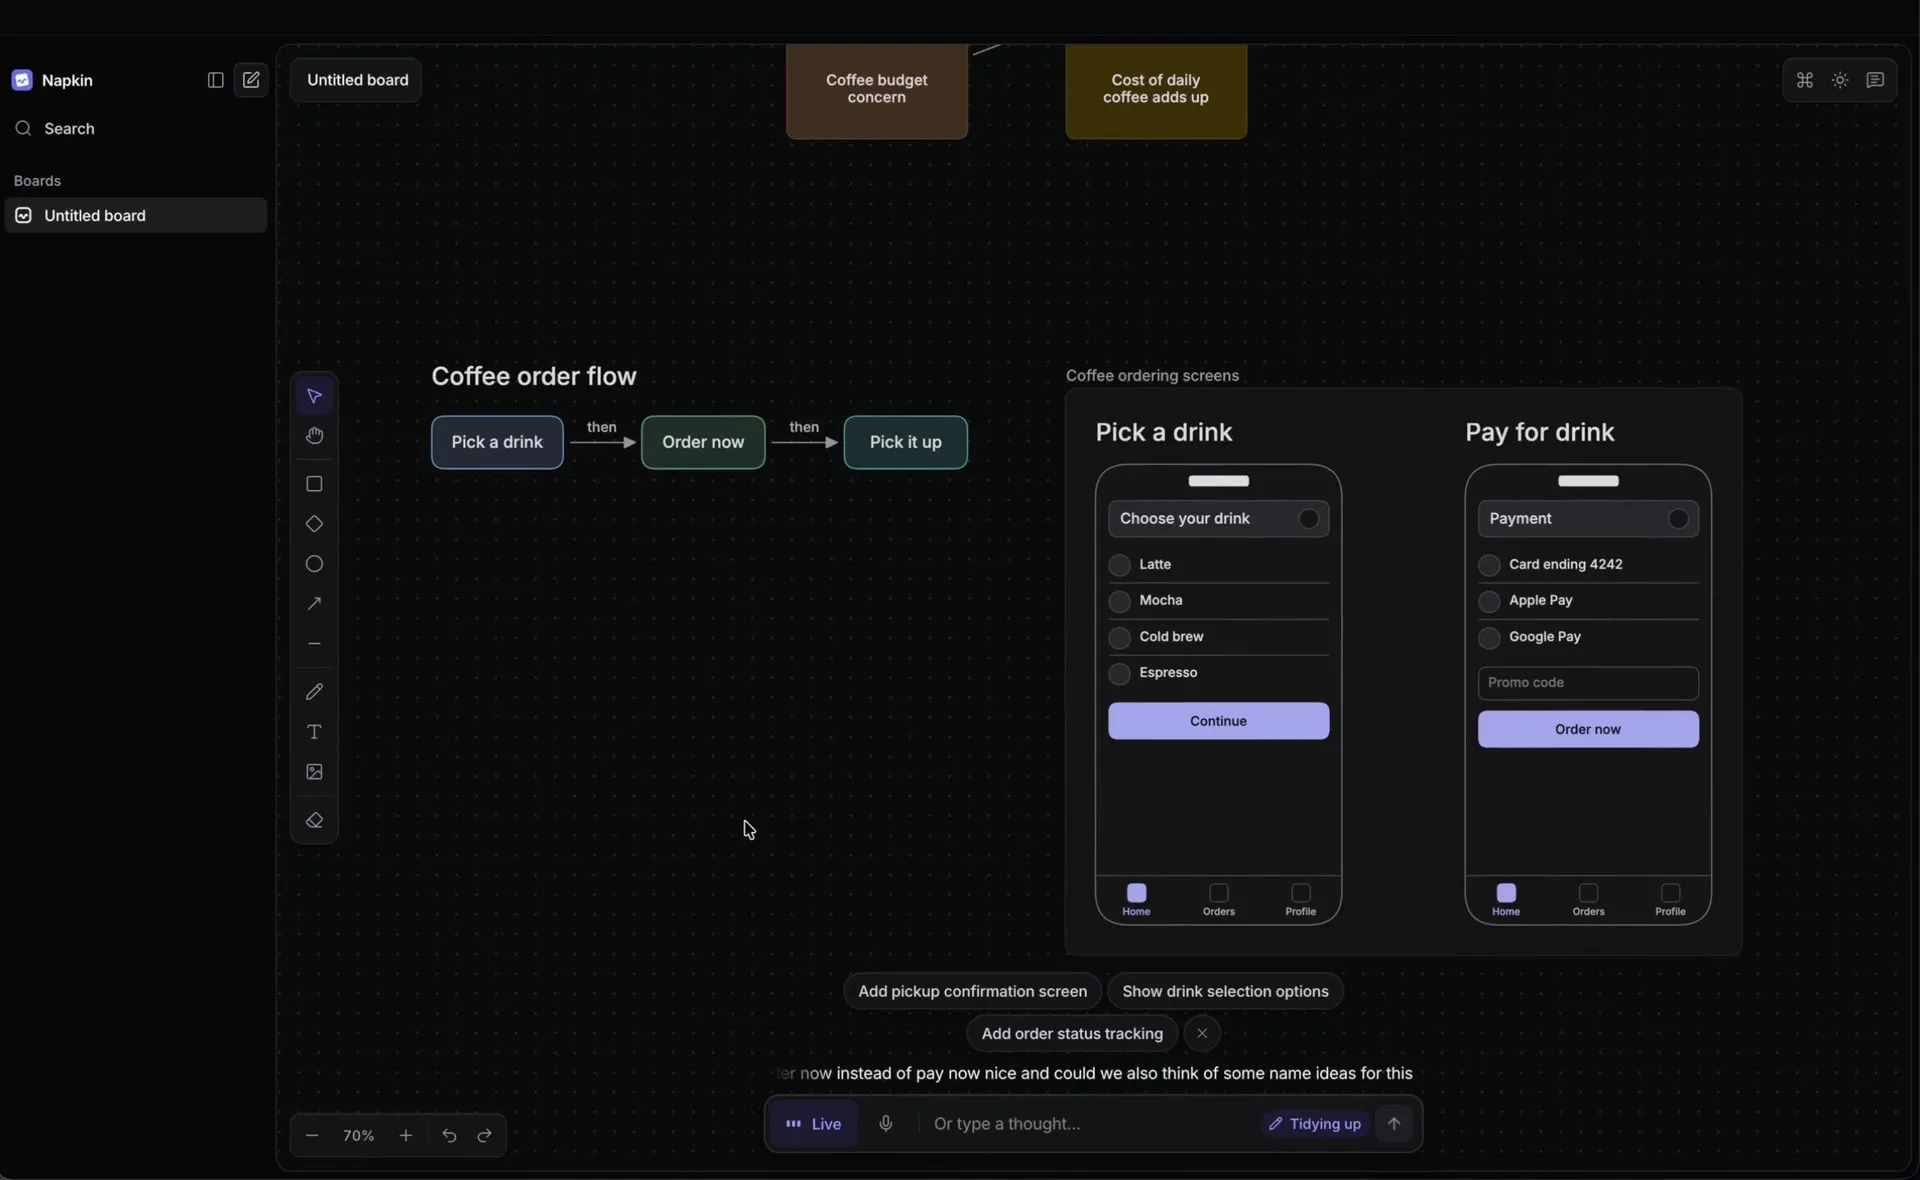This screenshot has height=1180, width=1920.
Task: Select the Cost of daily coffee card
Action: coord(1156,90)
